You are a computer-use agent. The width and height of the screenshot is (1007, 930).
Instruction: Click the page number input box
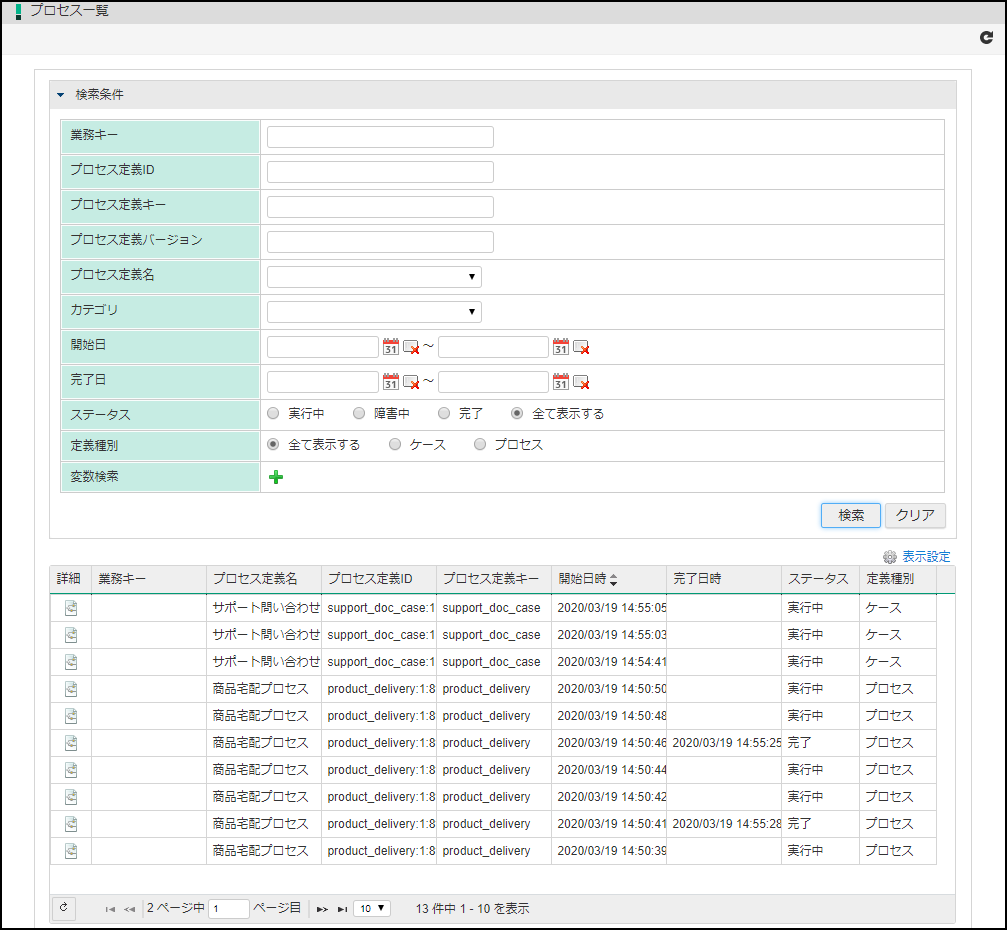[x=229, y=909]
